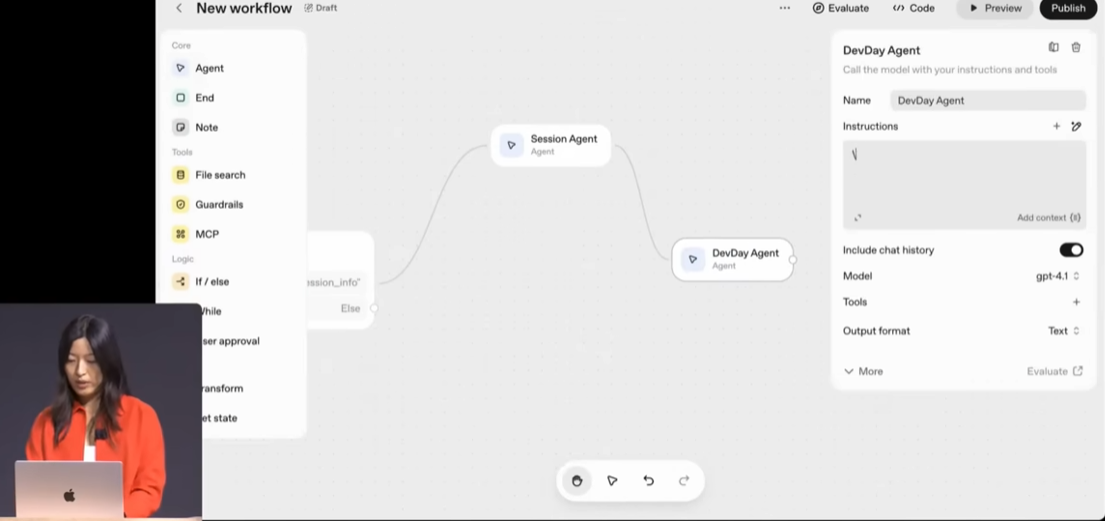This screenshot has width=1105, height=521.
Task: Toggle Include chat history switch
Action: click(1070, 250)
